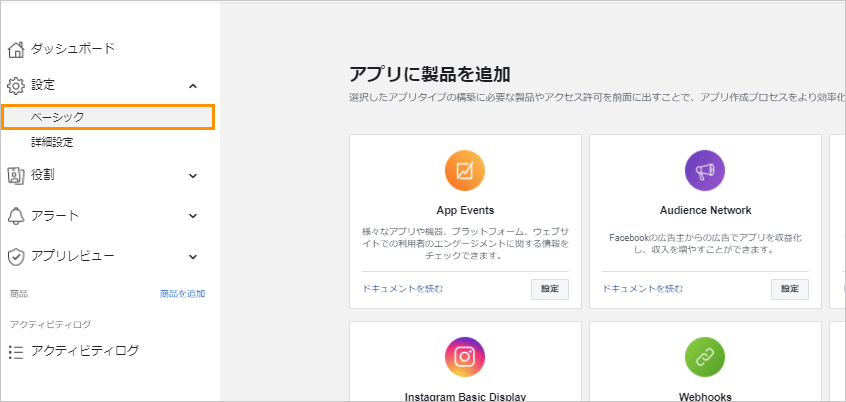The width and height of the screenshot is (846, 402).
Task: Click 設定 button on Audience Network card
Action: pos(790,289)
